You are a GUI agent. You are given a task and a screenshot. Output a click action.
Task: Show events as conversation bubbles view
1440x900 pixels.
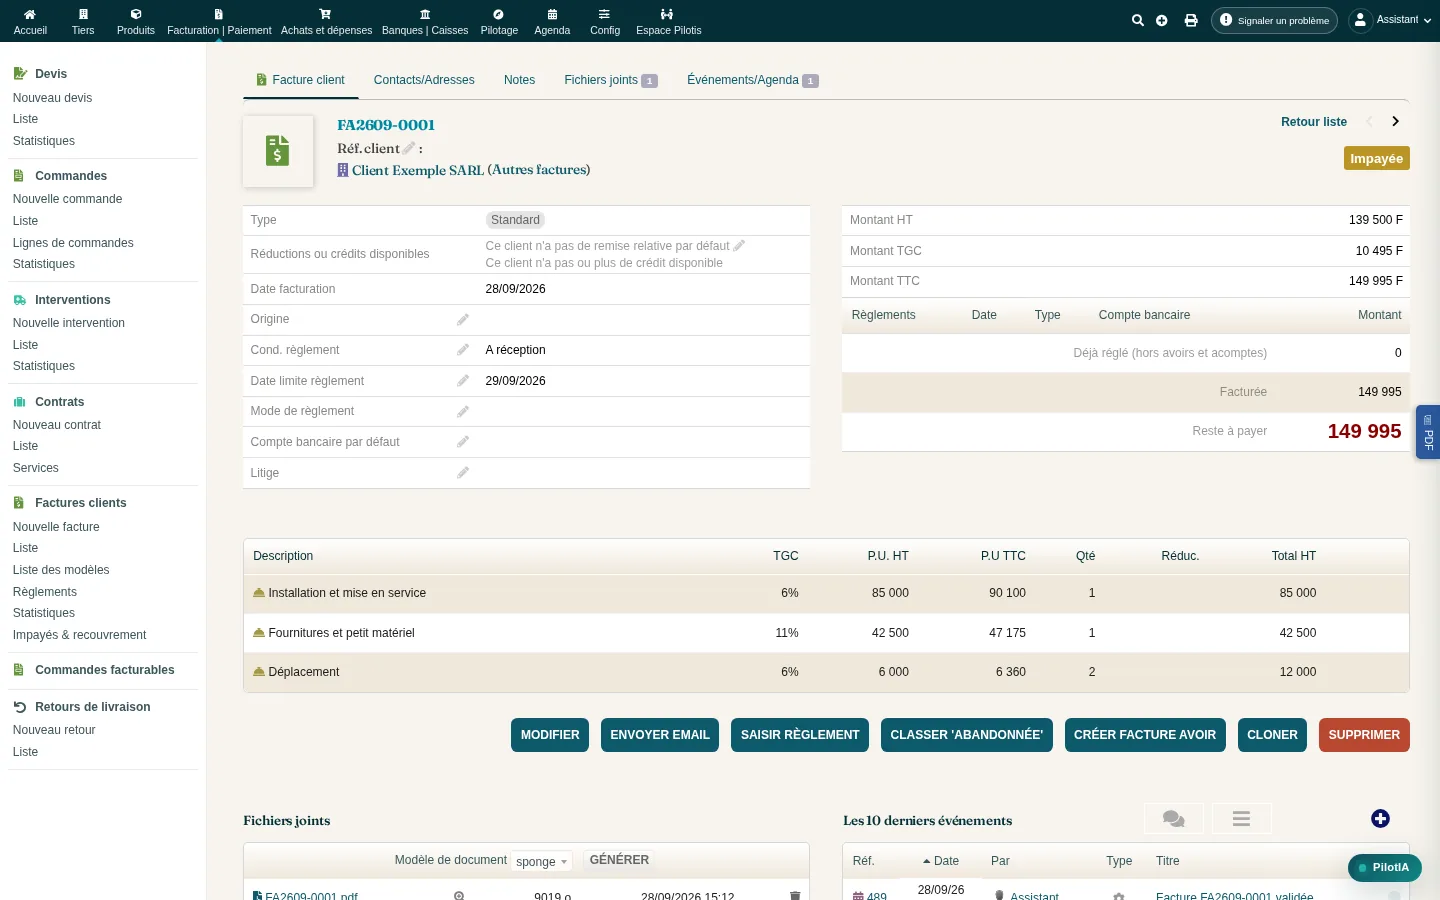tap(1174, 819)
